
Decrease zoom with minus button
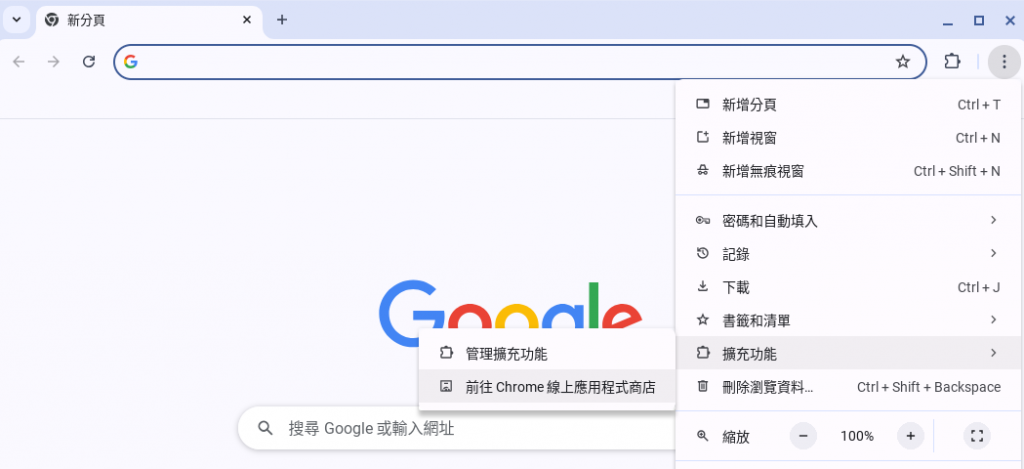point(803,436)
